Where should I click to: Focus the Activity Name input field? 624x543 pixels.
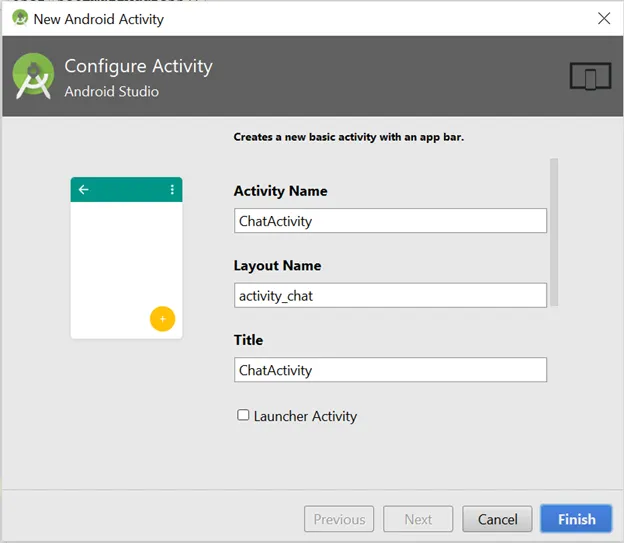pyautogui.click(x=390, y=221)
